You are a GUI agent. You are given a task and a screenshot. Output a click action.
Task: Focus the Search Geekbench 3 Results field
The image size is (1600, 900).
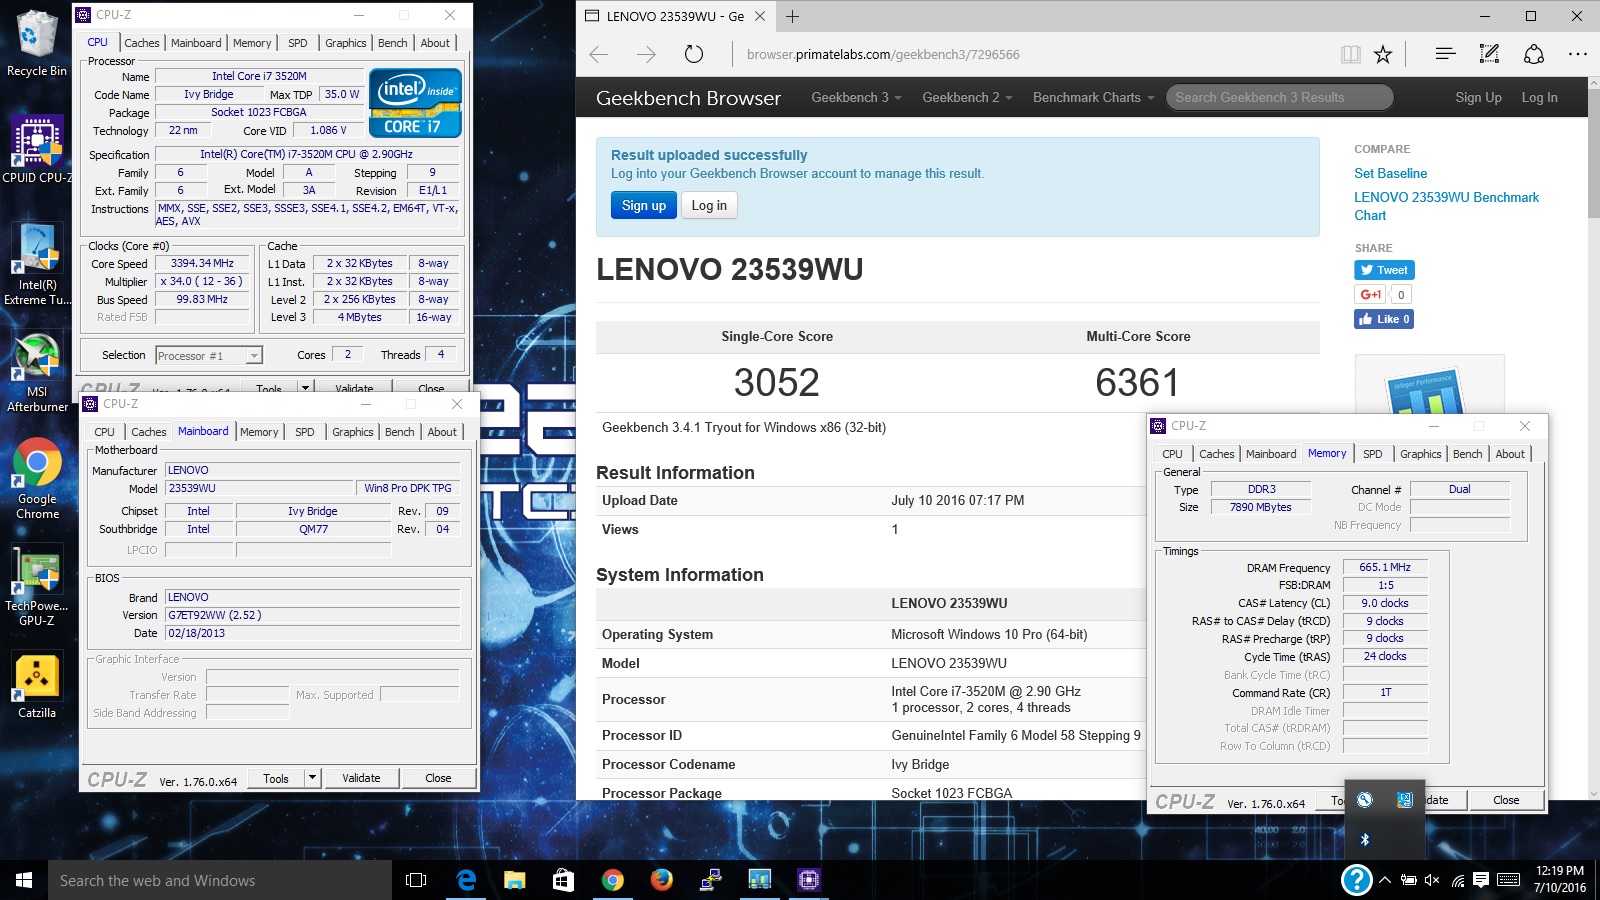click(1279, 97)
